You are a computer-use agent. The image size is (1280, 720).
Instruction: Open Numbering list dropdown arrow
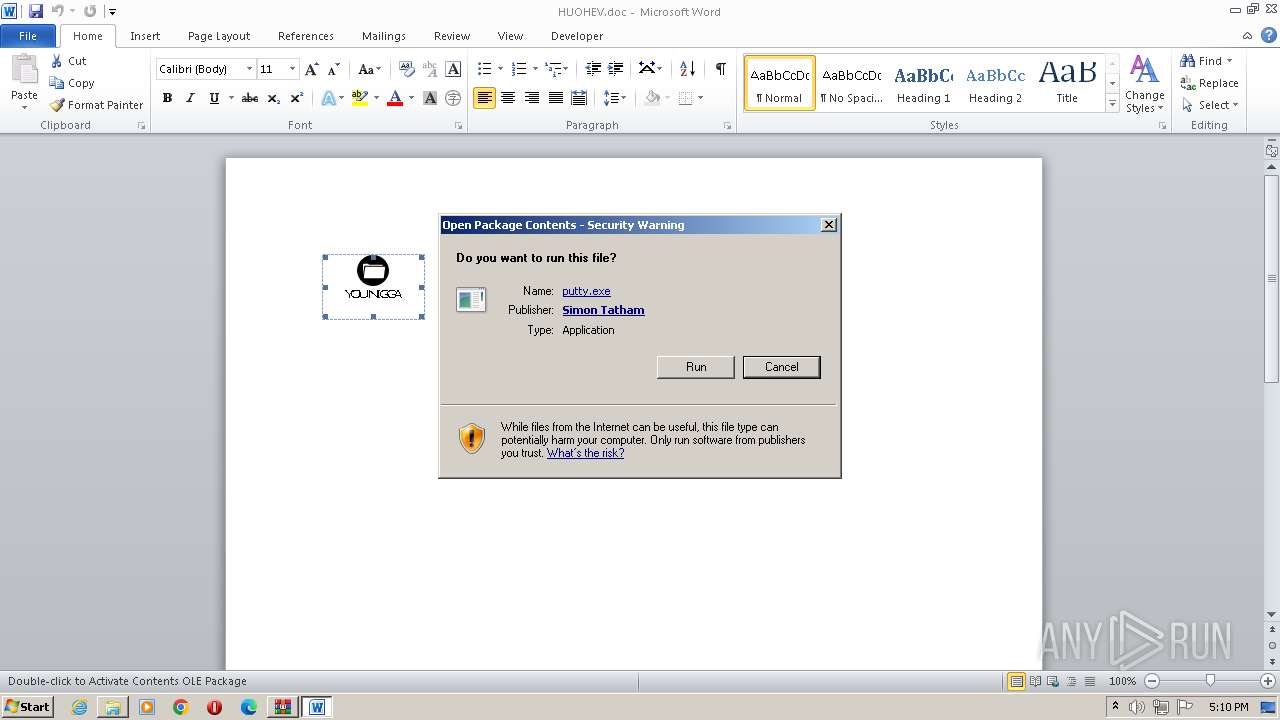(x=535, y=69)
